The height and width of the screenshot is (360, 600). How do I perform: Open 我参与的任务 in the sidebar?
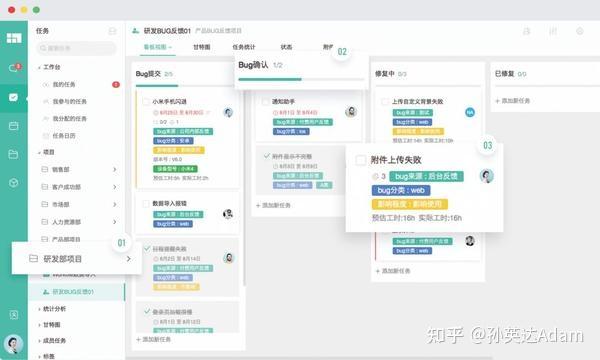[x=70, y=101]
